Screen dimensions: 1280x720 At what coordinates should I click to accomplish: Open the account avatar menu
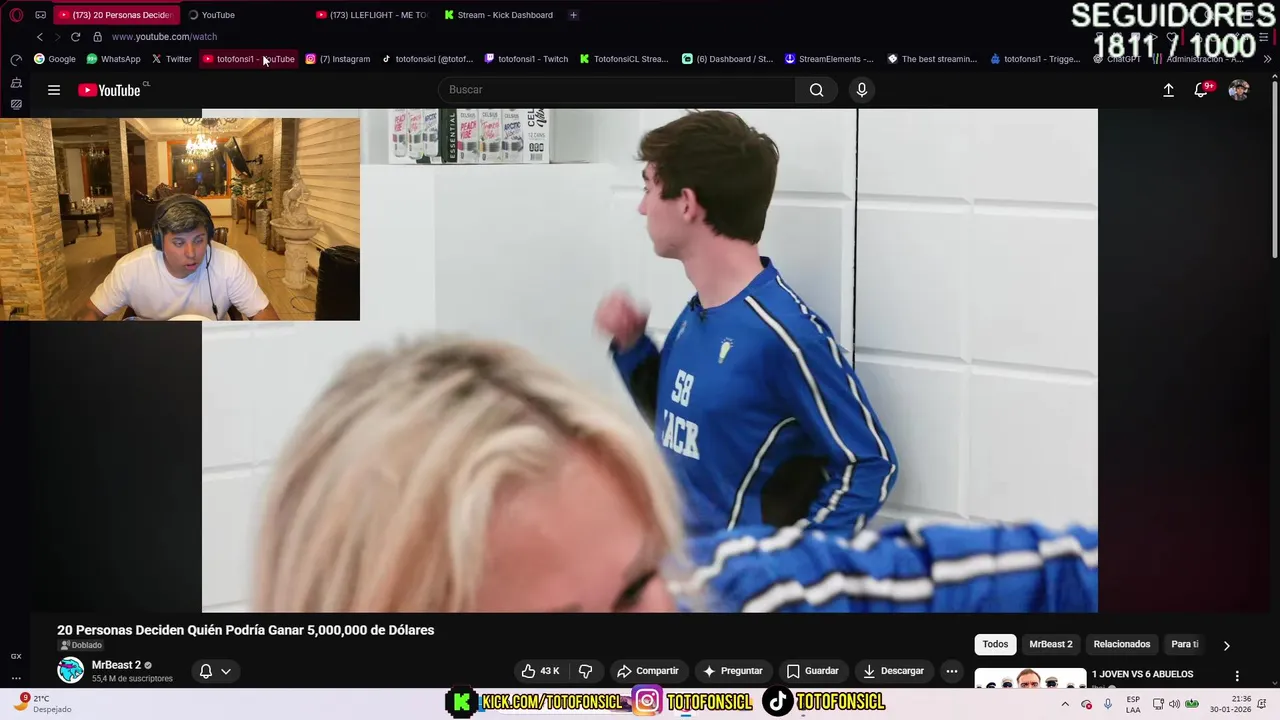[x=1239, y=90]
